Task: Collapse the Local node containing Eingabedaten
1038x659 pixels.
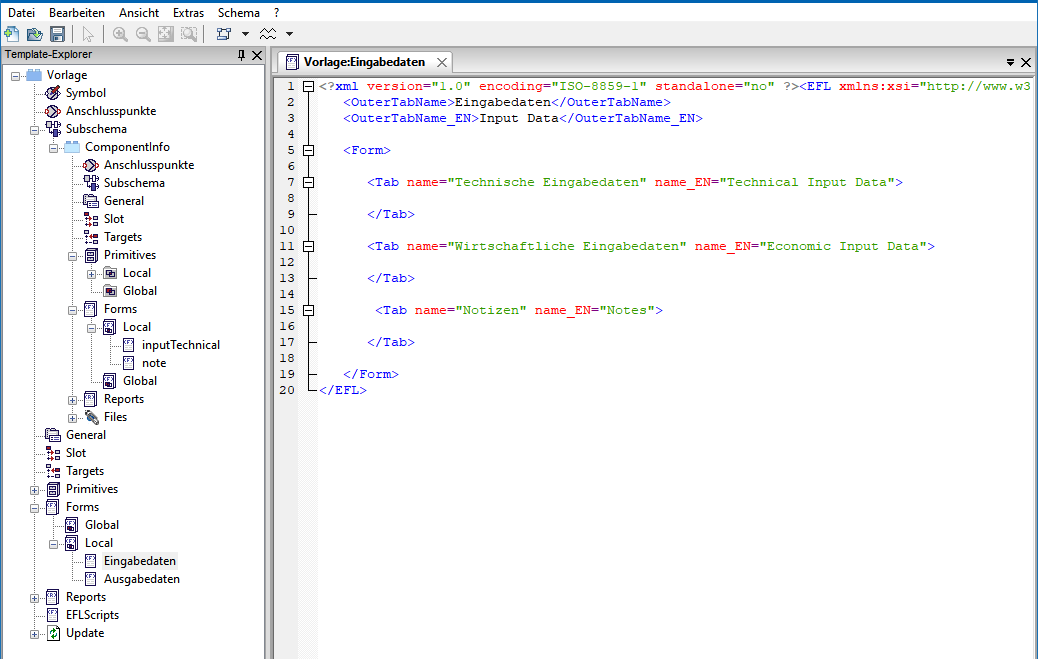Action: click(54, 544)
